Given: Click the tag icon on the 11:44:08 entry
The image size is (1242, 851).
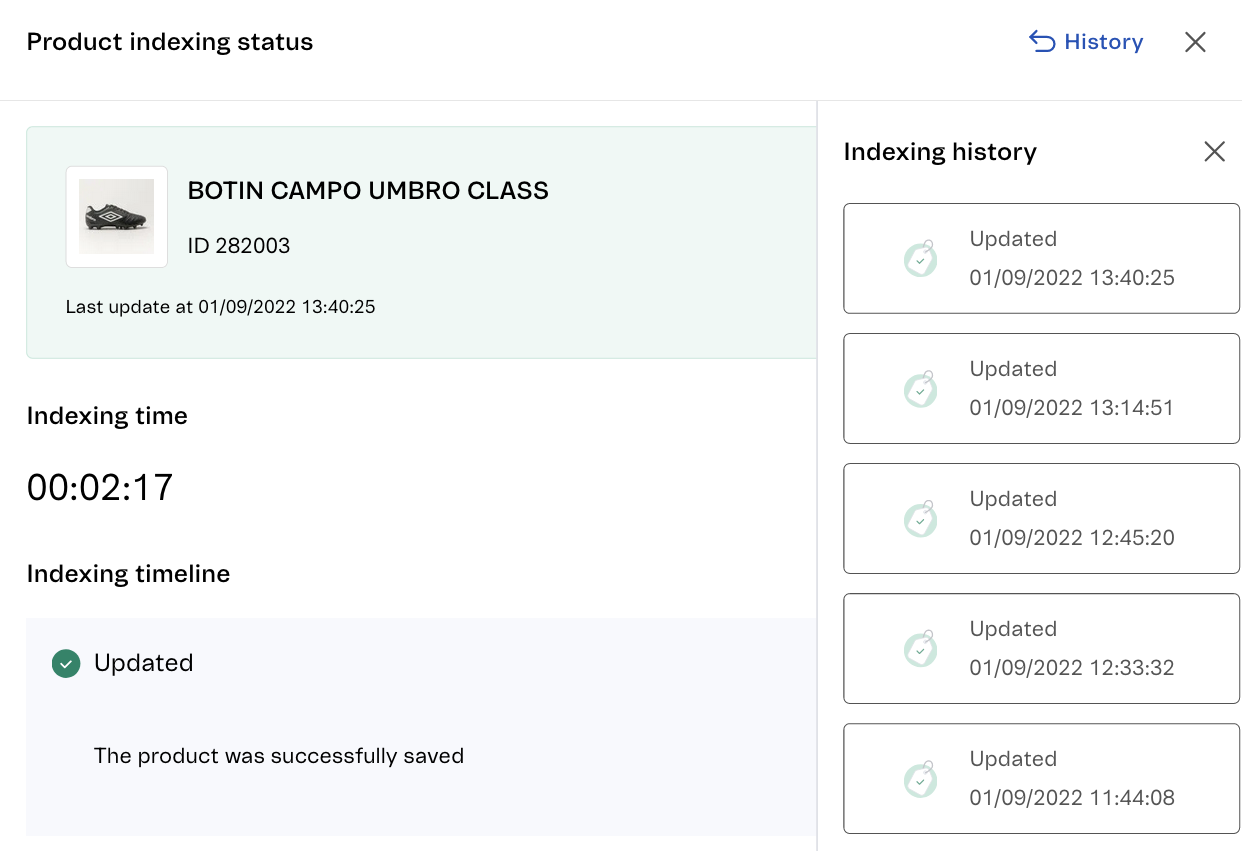Looking at the screenshot, I should 920,779.
